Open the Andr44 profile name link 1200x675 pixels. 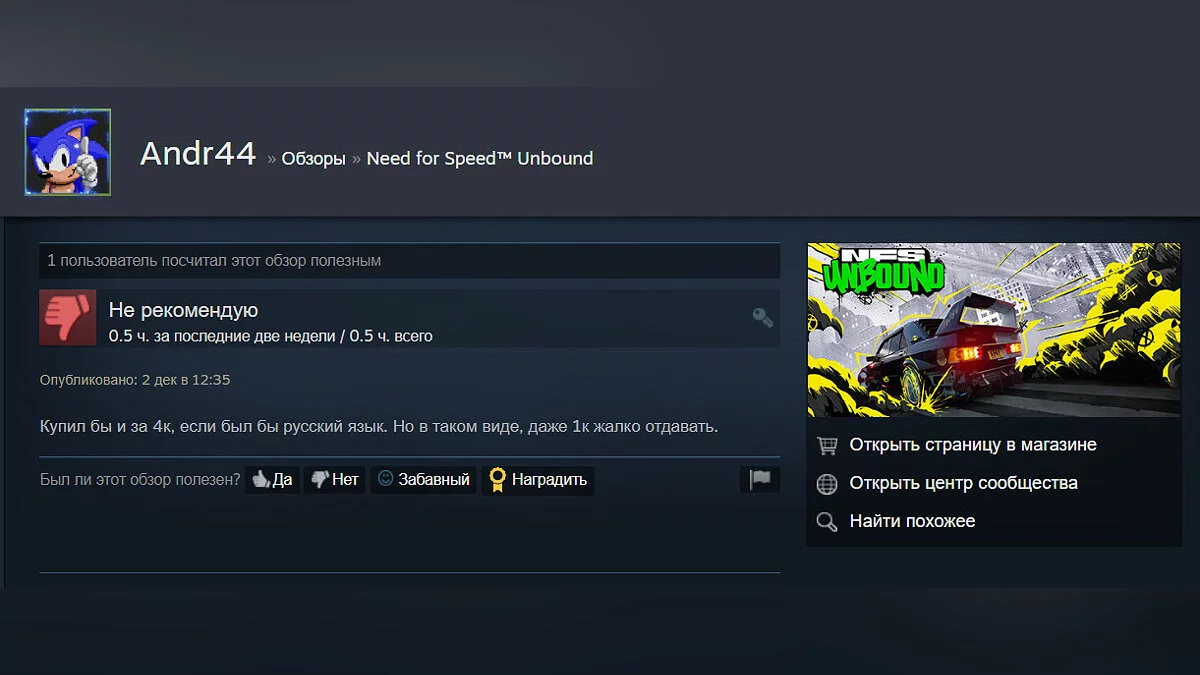198,154
